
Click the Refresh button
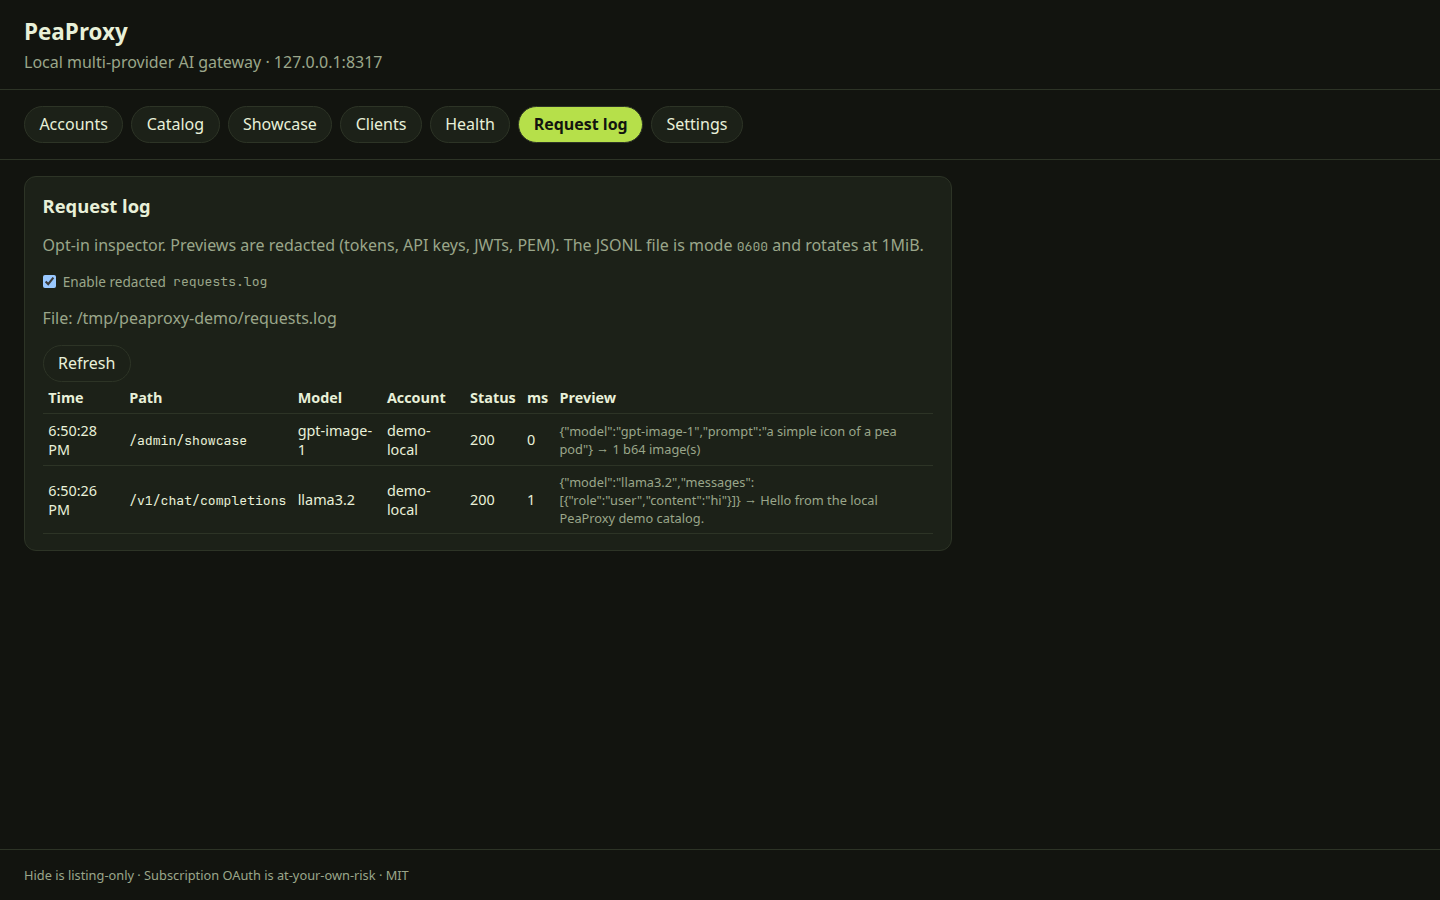tap(87, 363)
